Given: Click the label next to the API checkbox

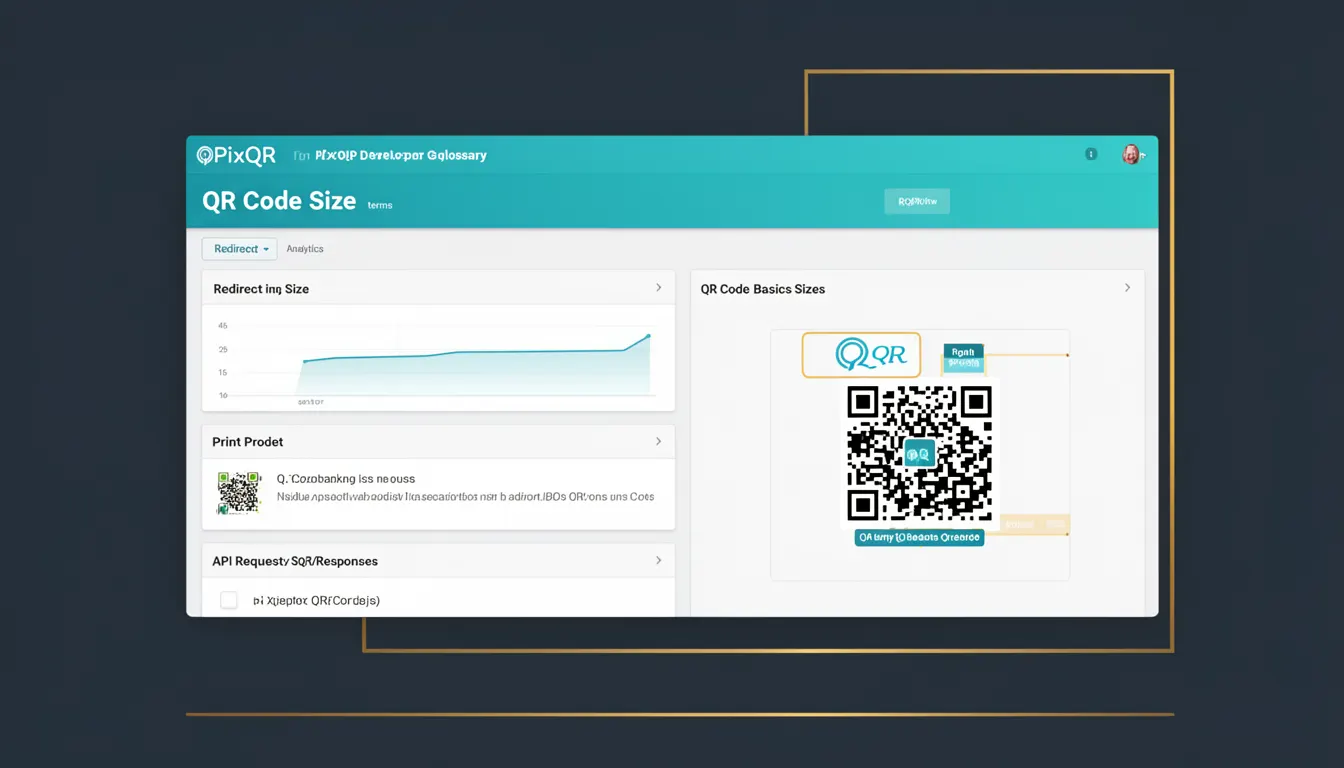Looking at the screenshot, I should (x=316, y=601).
